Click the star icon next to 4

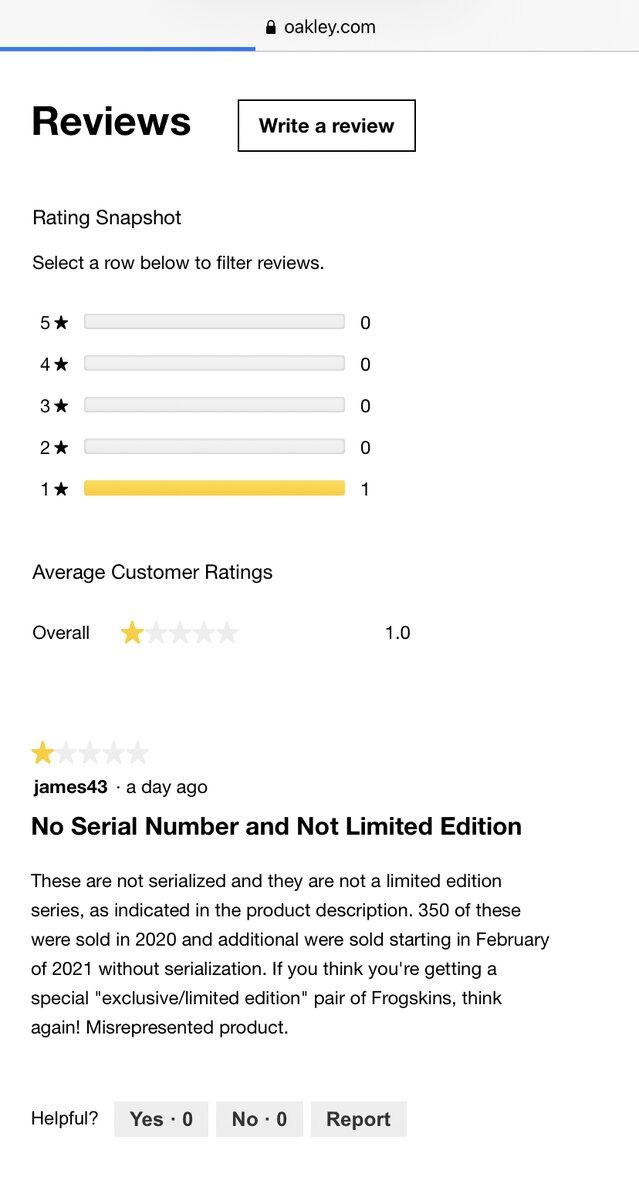pyautogui.click(x=61, y=364)
